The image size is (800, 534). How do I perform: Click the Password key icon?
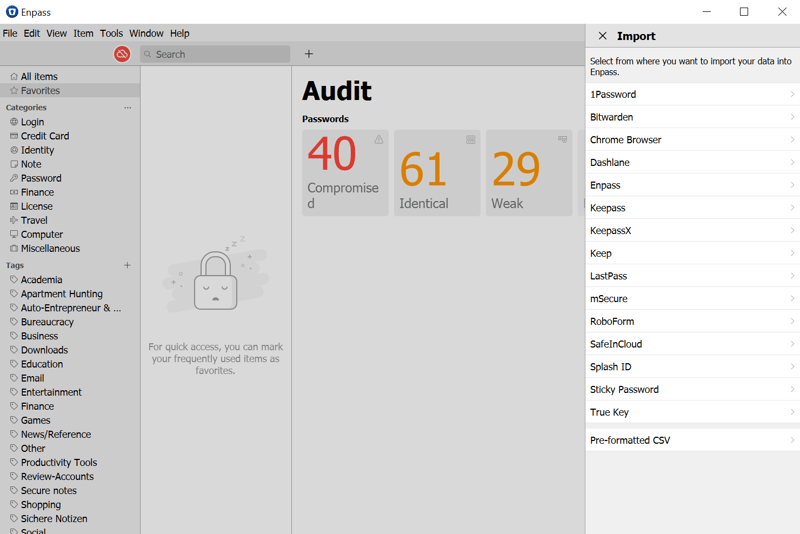[14, 178]
